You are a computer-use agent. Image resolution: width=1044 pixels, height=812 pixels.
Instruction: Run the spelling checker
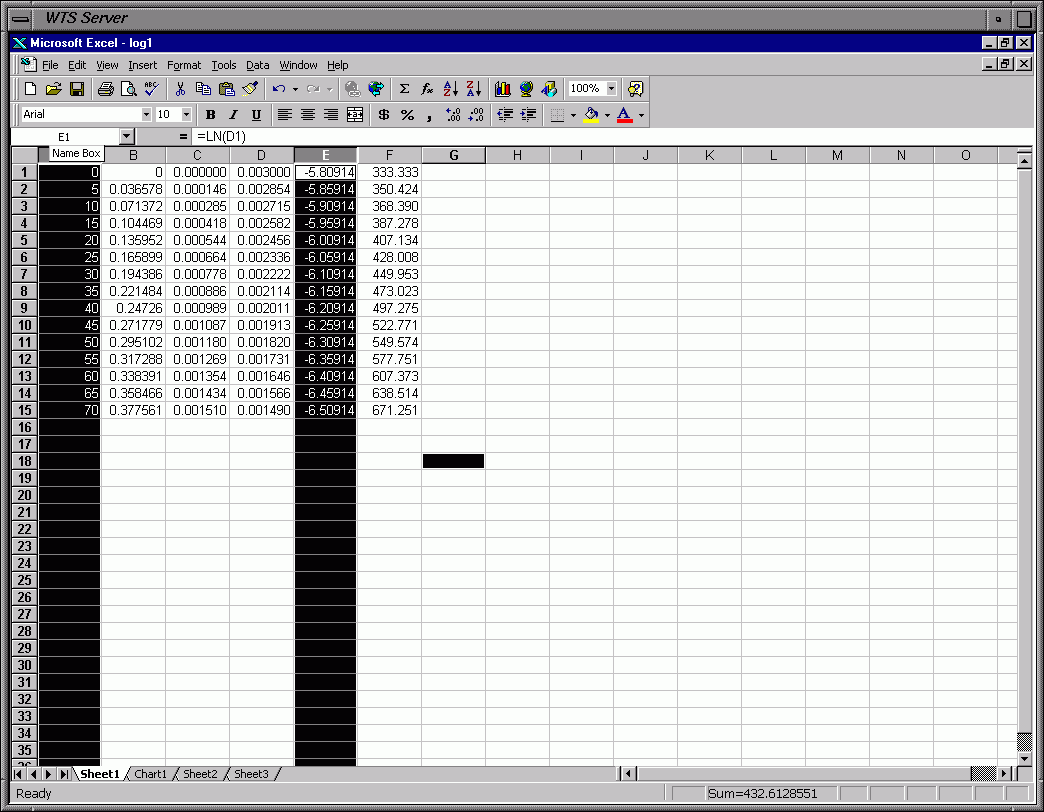tap(150, 88)
